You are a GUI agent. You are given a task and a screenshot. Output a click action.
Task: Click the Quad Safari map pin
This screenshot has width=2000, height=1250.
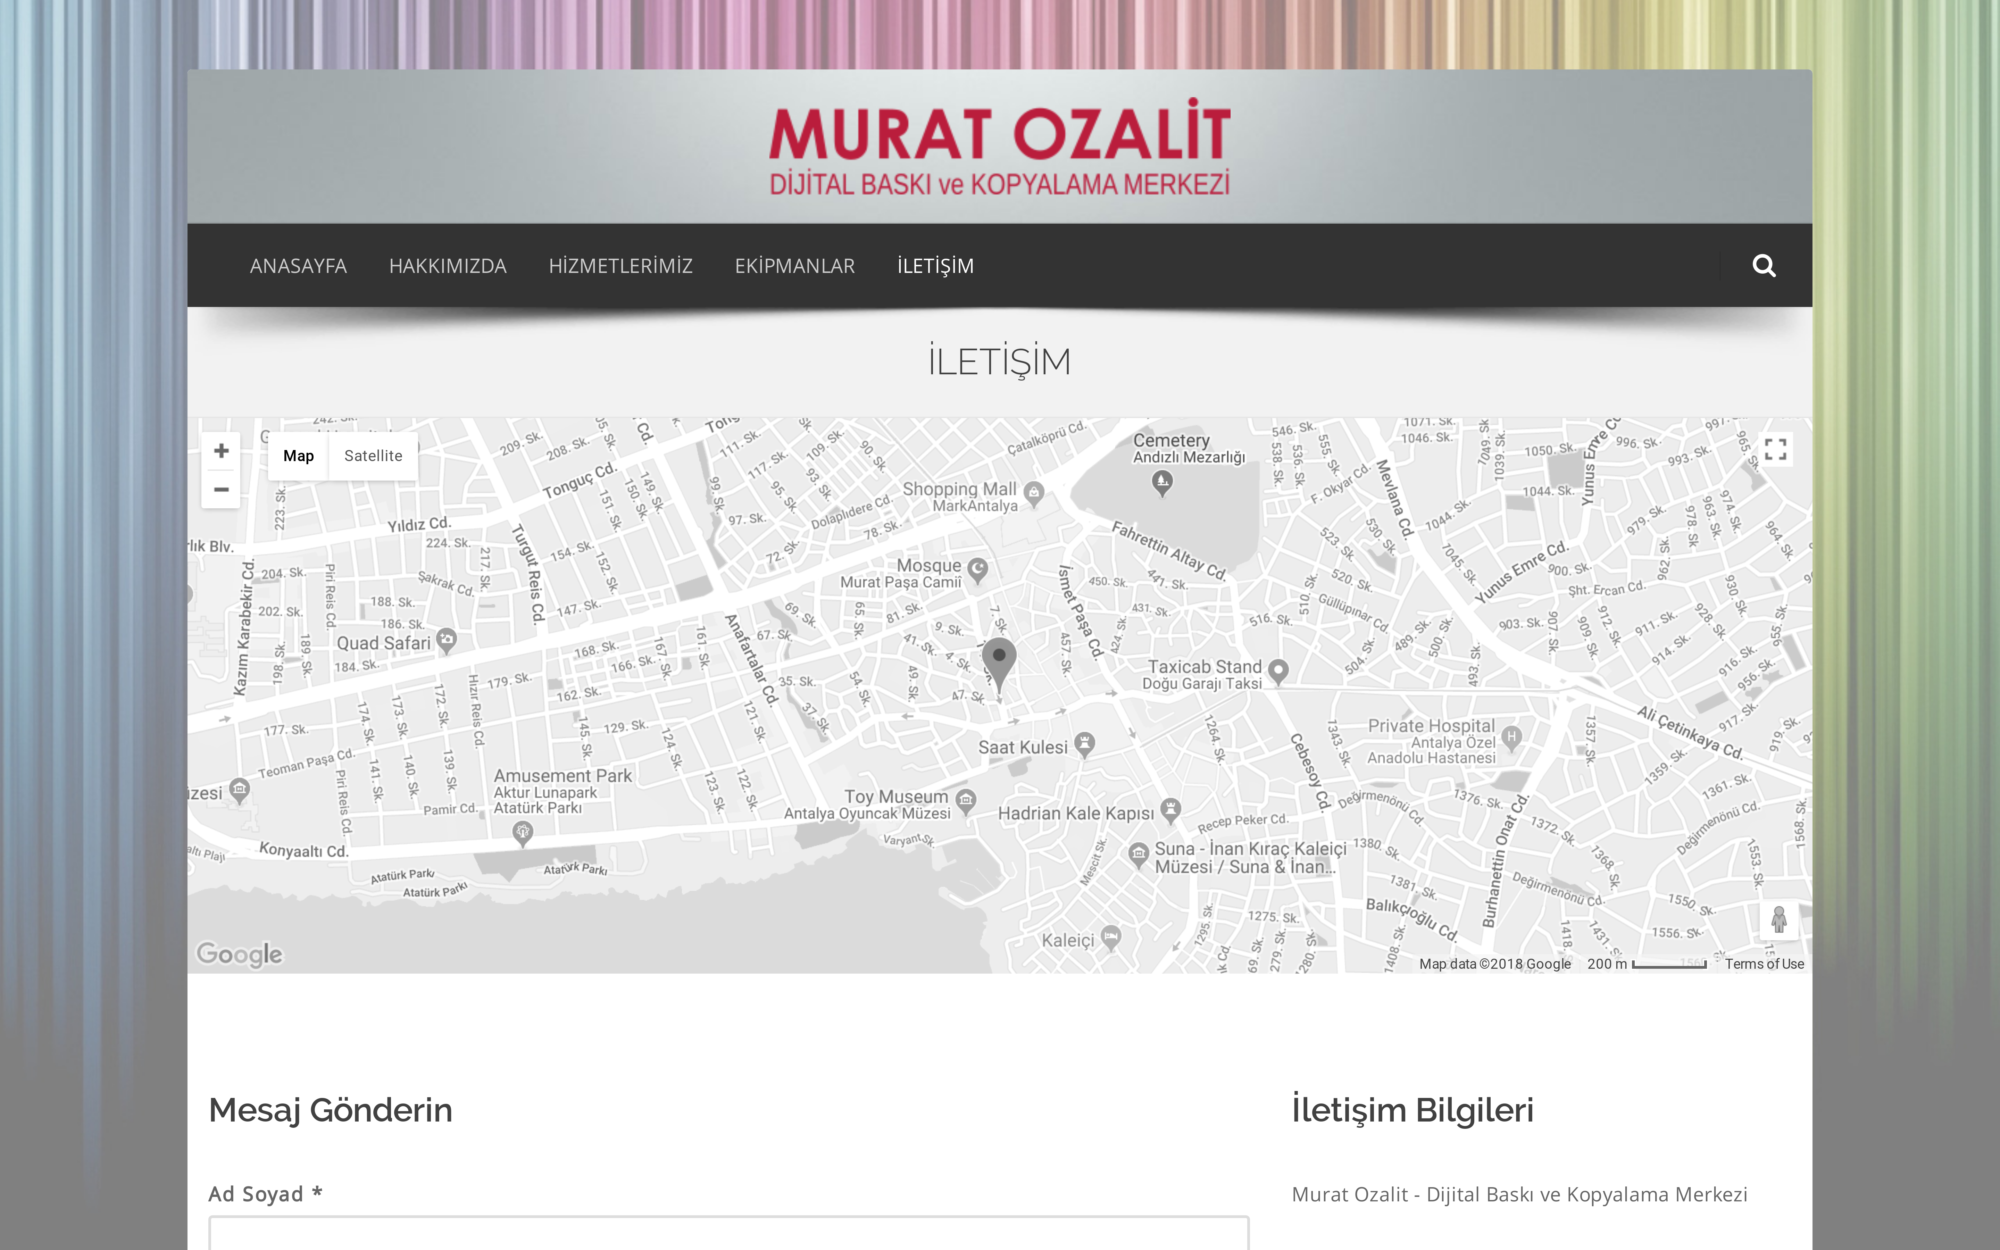point(447,639)
